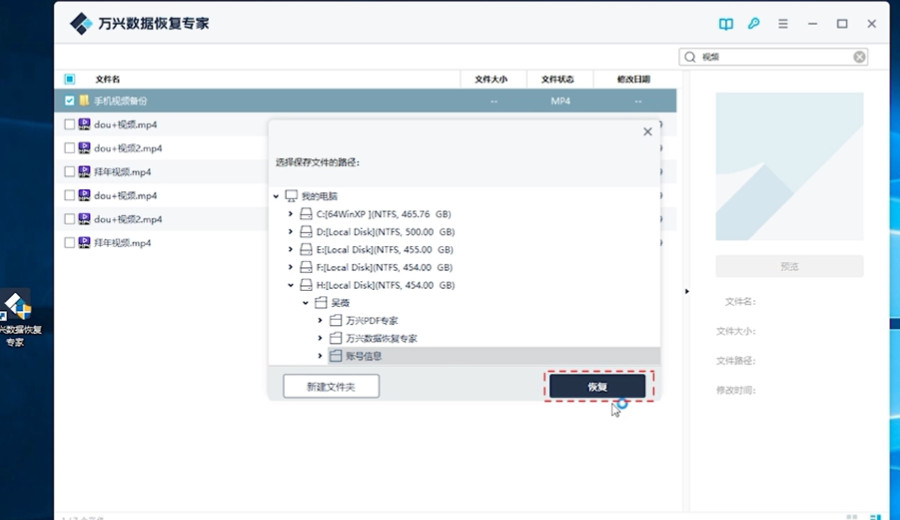
Task: Select the 吴燕 folder label
Action: coord(340,303)
